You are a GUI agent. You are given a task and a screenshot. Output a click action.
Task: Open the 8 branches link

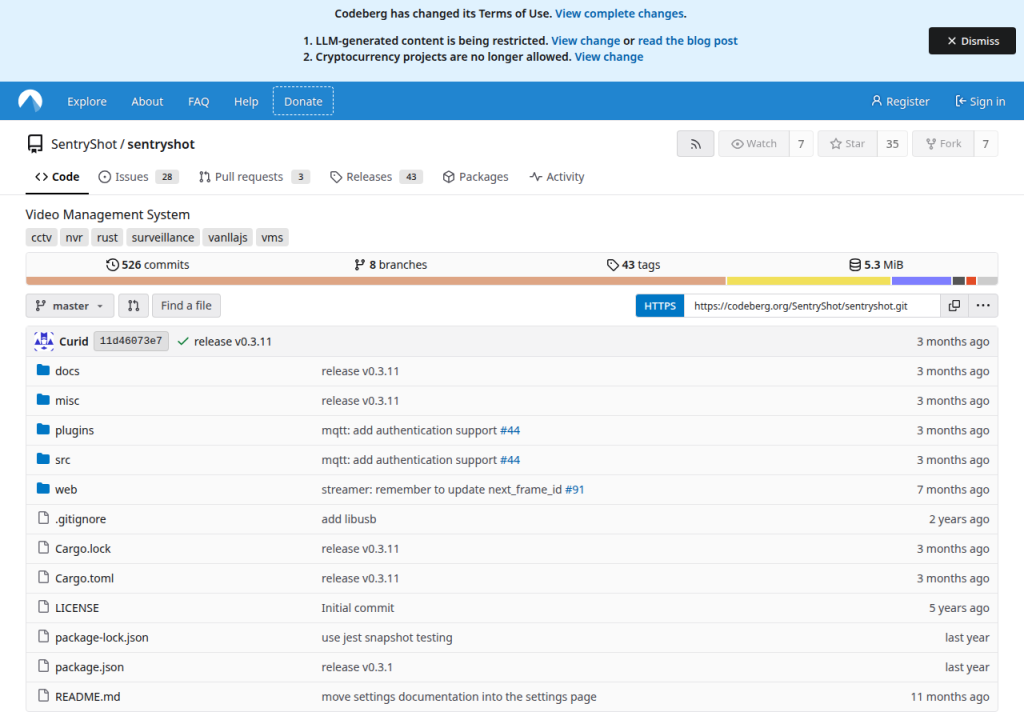point(391,265)
